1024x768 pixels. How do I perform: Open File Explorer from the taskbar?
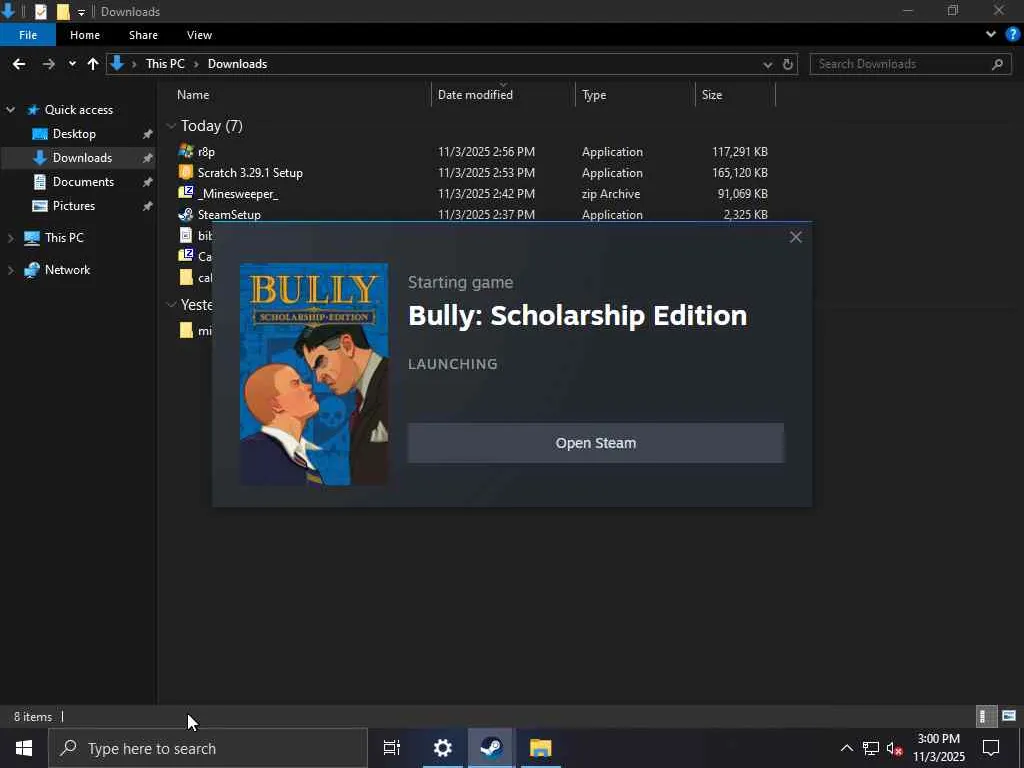click(541, 748)
